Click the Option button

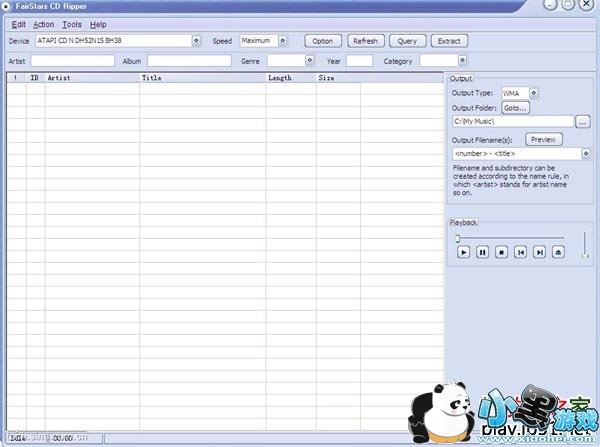(323, 41)
